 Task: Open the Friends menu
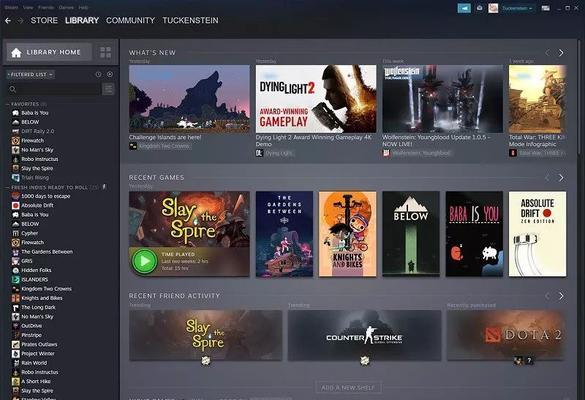pyautogui.click(x=46, y=7)
